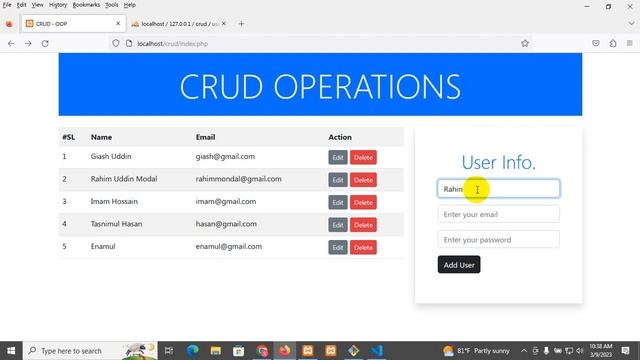Select the email giash@gmail.com
The width and height of the screenshot is (640, 360).
point(225,156)
